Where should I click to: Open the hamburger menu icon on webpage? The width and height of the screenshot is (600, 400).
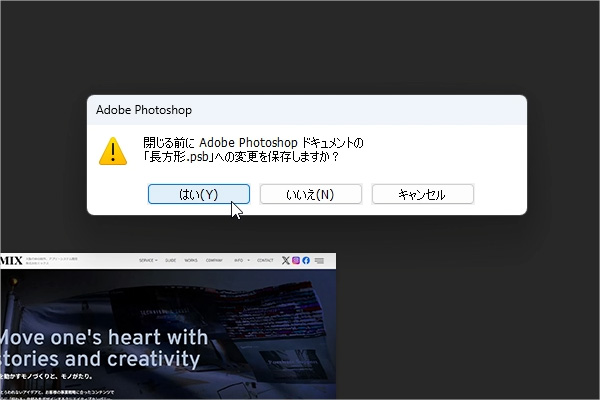(319, 260)
